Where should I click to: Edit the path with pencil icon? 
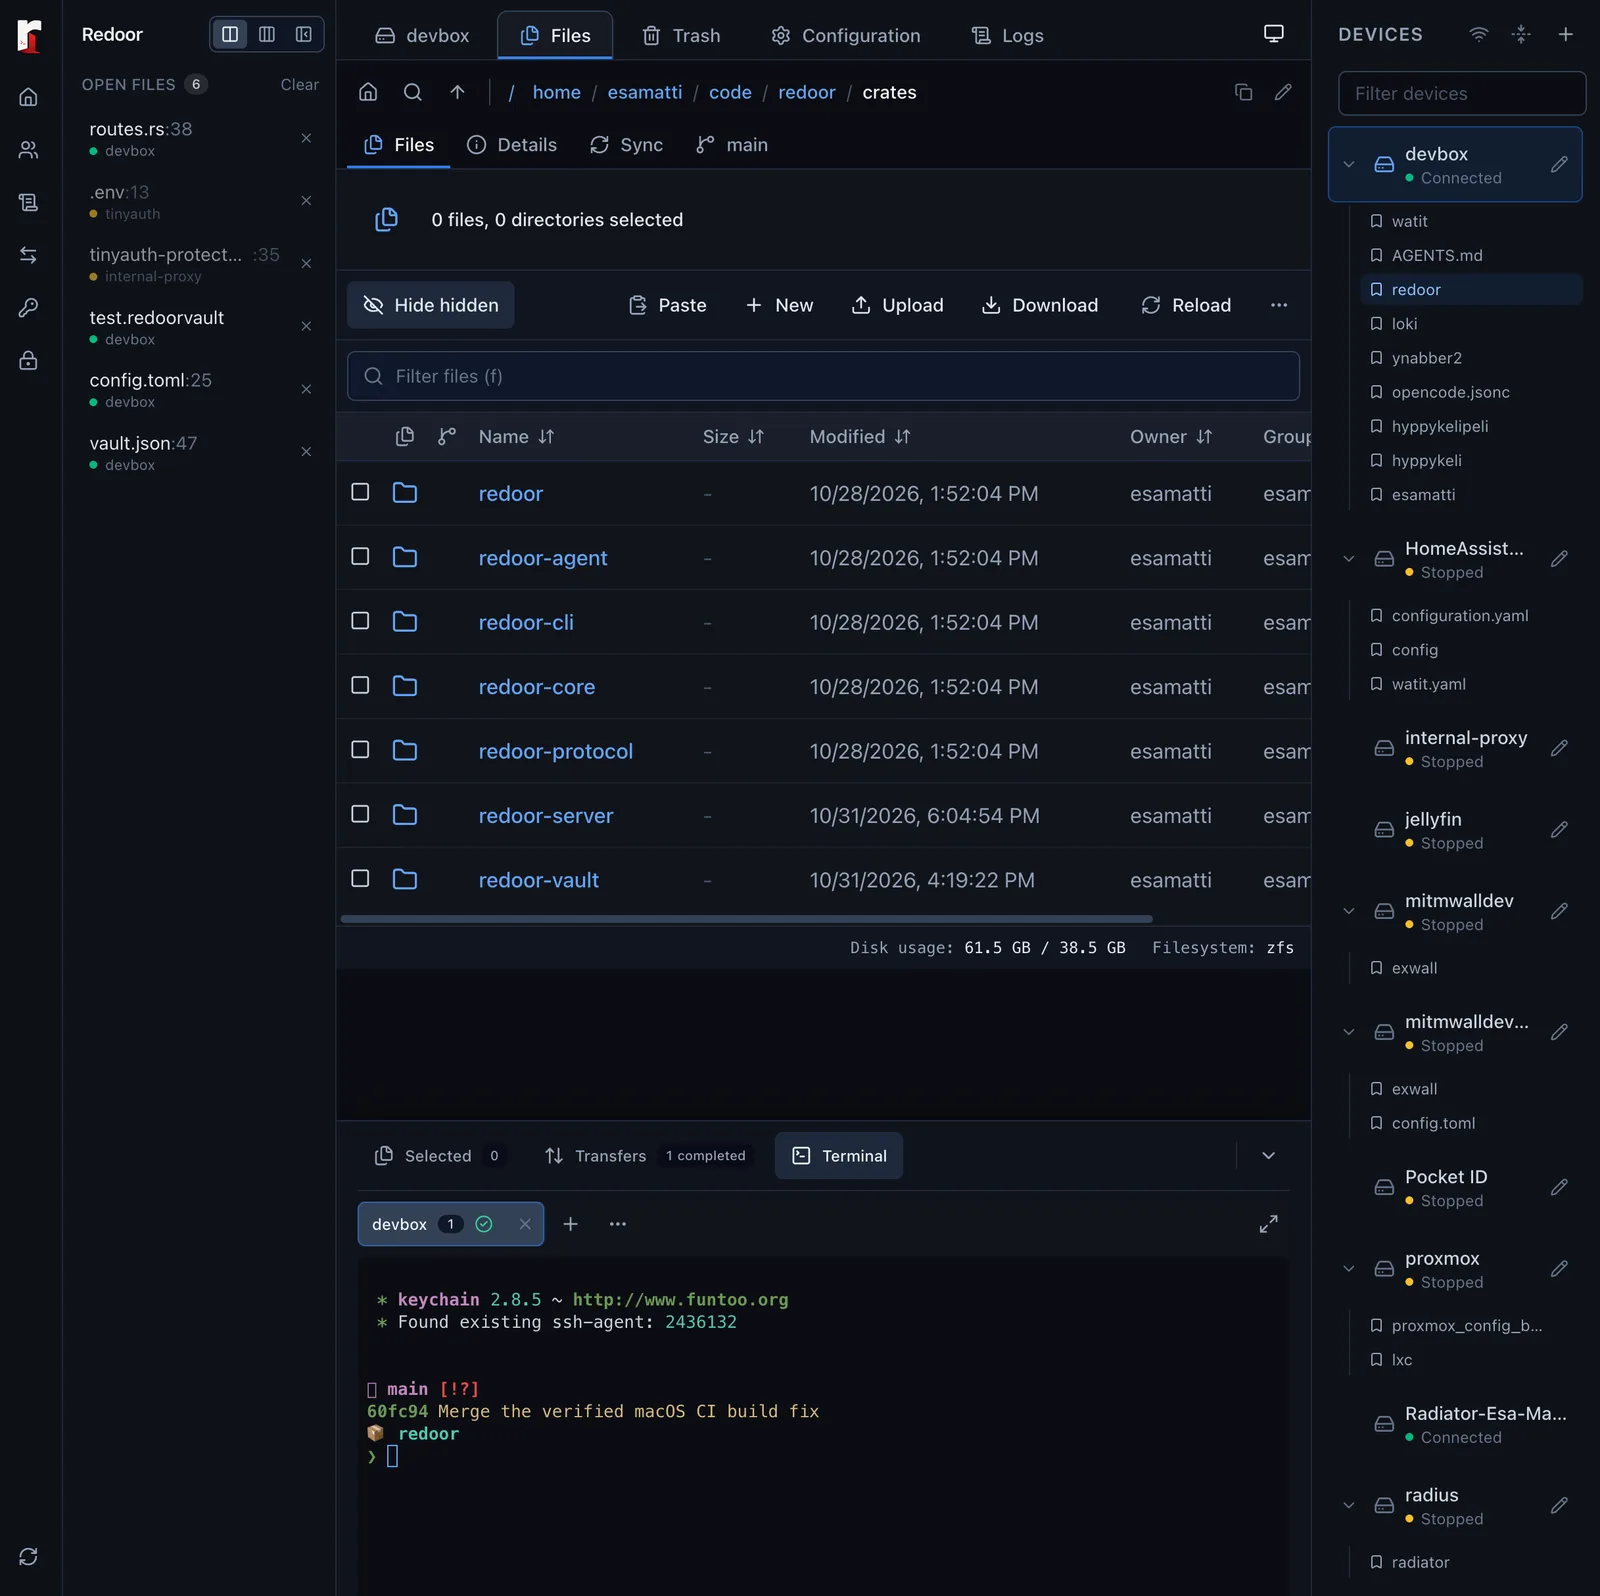1283,92
